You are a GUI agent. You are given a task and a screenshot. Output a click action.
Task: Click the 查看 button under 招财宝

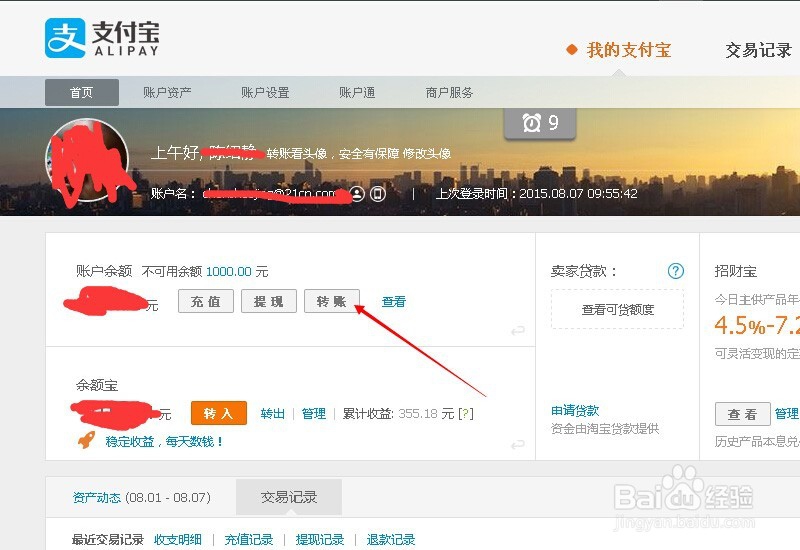pyautogui.click(x=742, y=414)
